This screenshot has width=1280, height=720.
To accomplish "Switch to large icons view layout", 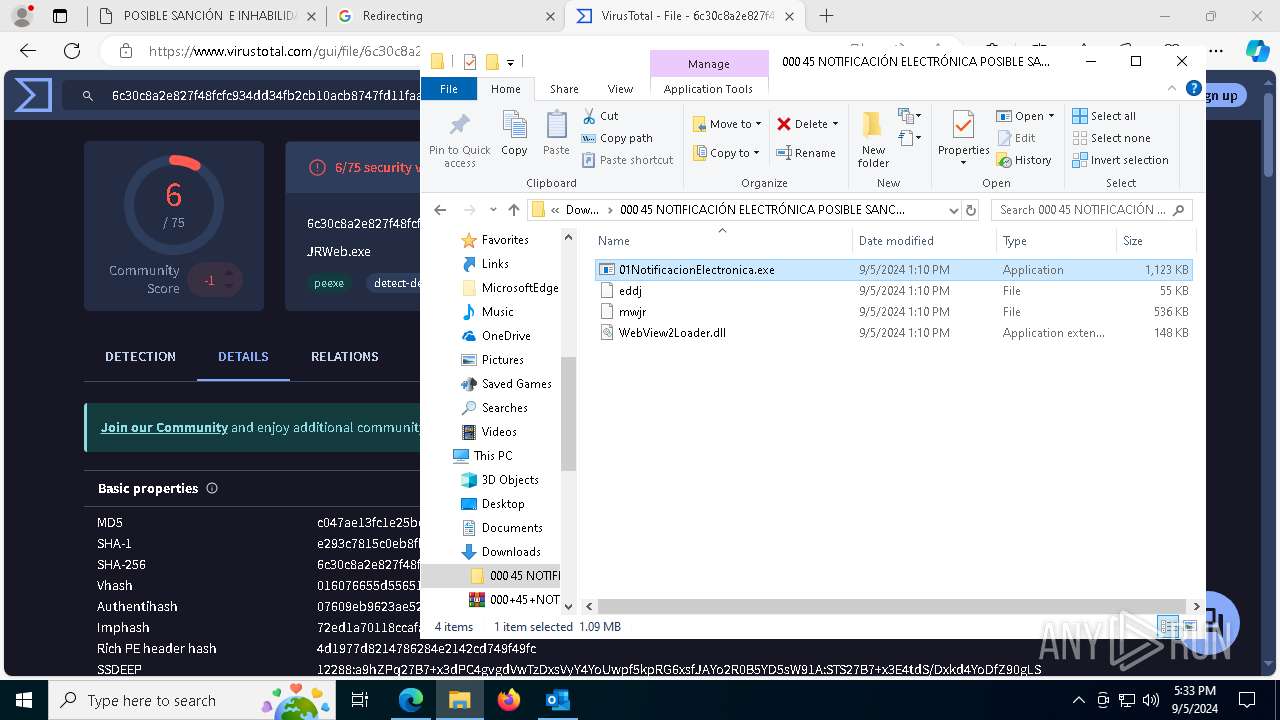I will pos(1189,627).
